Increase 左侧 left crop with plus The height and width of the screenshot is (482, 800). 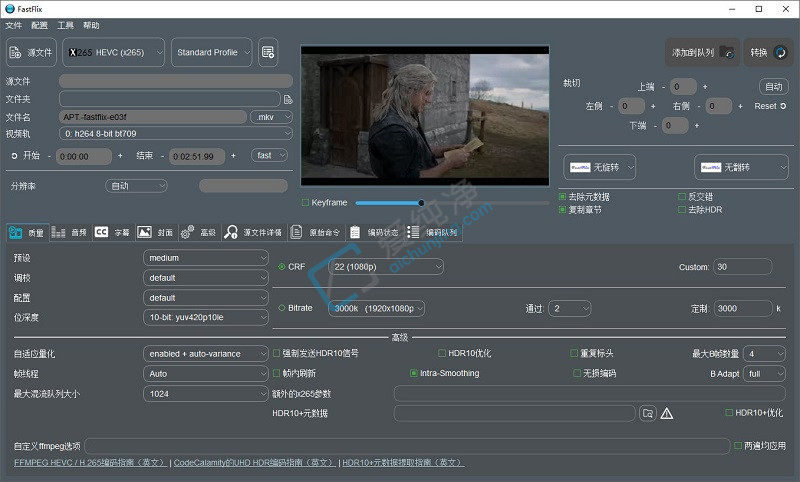tap(653, 106)
